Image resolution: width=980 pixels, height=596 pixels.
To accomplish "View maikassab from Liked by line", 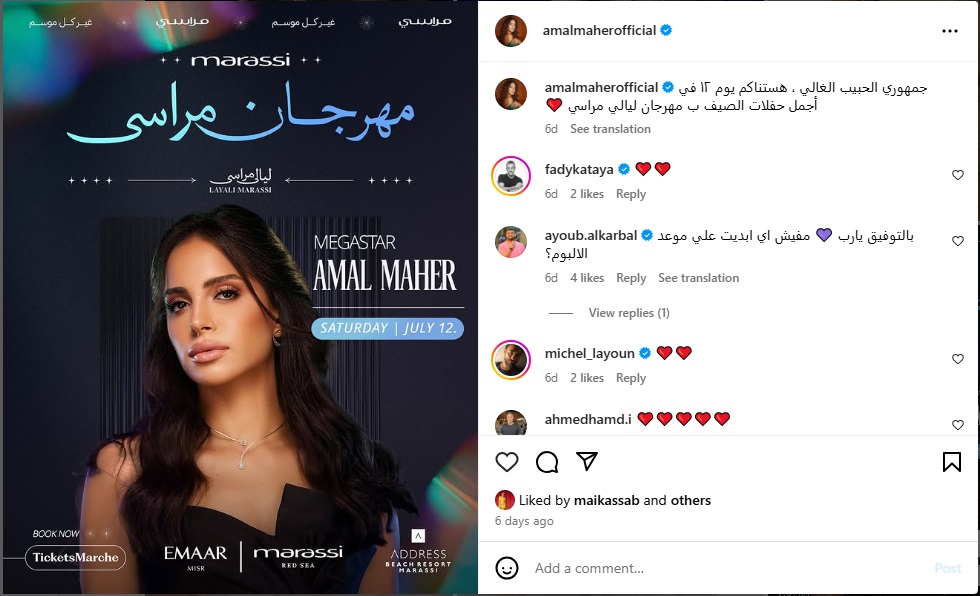I will point(606,500).
